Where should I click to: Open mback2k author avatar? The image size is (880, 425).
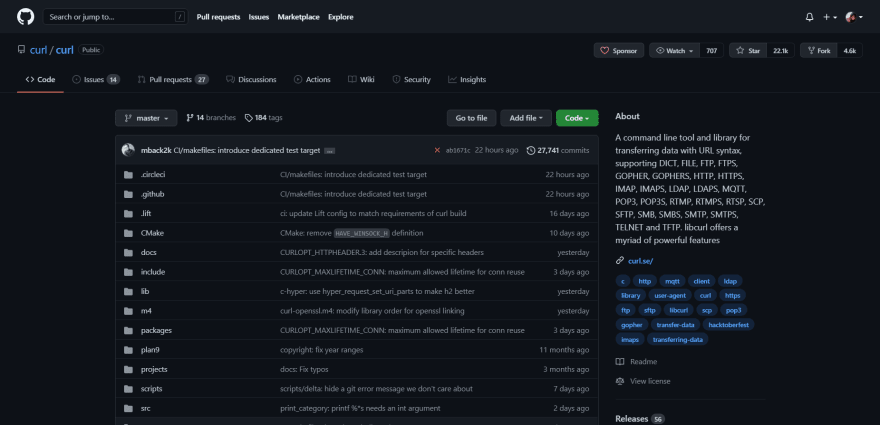tap(128, 150)
